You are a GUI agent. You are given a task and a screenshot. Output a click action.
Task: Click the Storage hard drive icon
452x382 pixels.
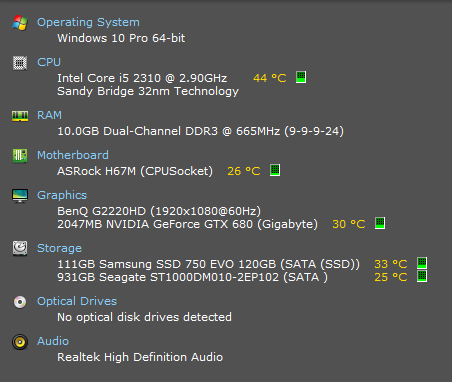click(20, 248)
